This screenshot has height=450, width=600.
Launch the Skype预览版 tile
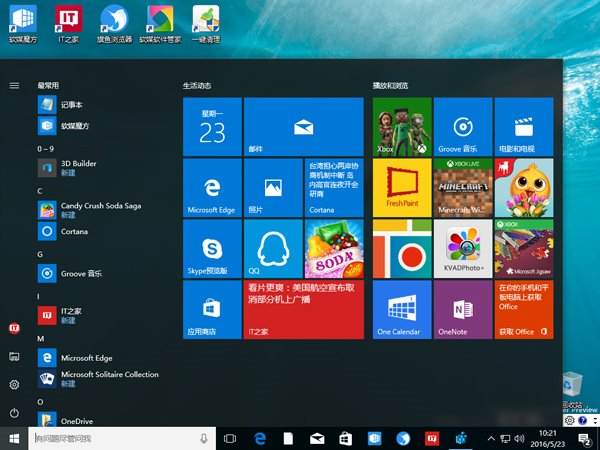point(212,248)
